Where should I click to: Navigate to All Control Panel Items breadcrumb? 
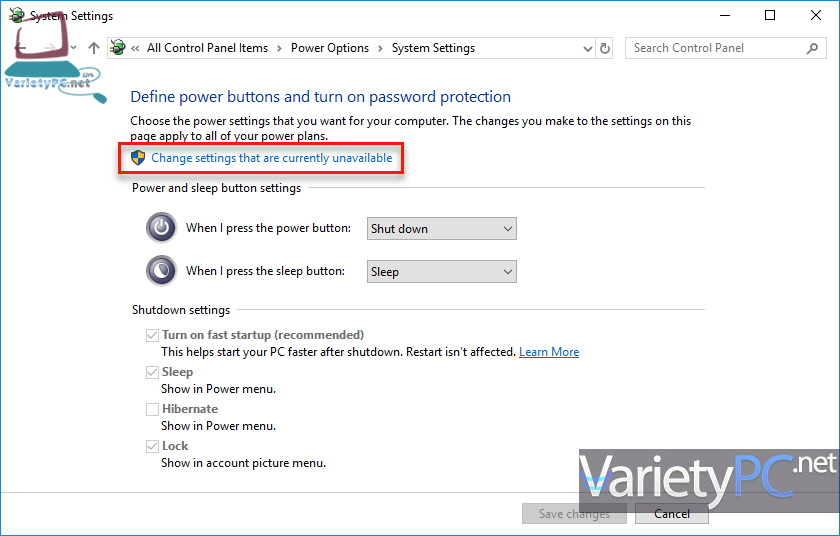click(207, 48)
